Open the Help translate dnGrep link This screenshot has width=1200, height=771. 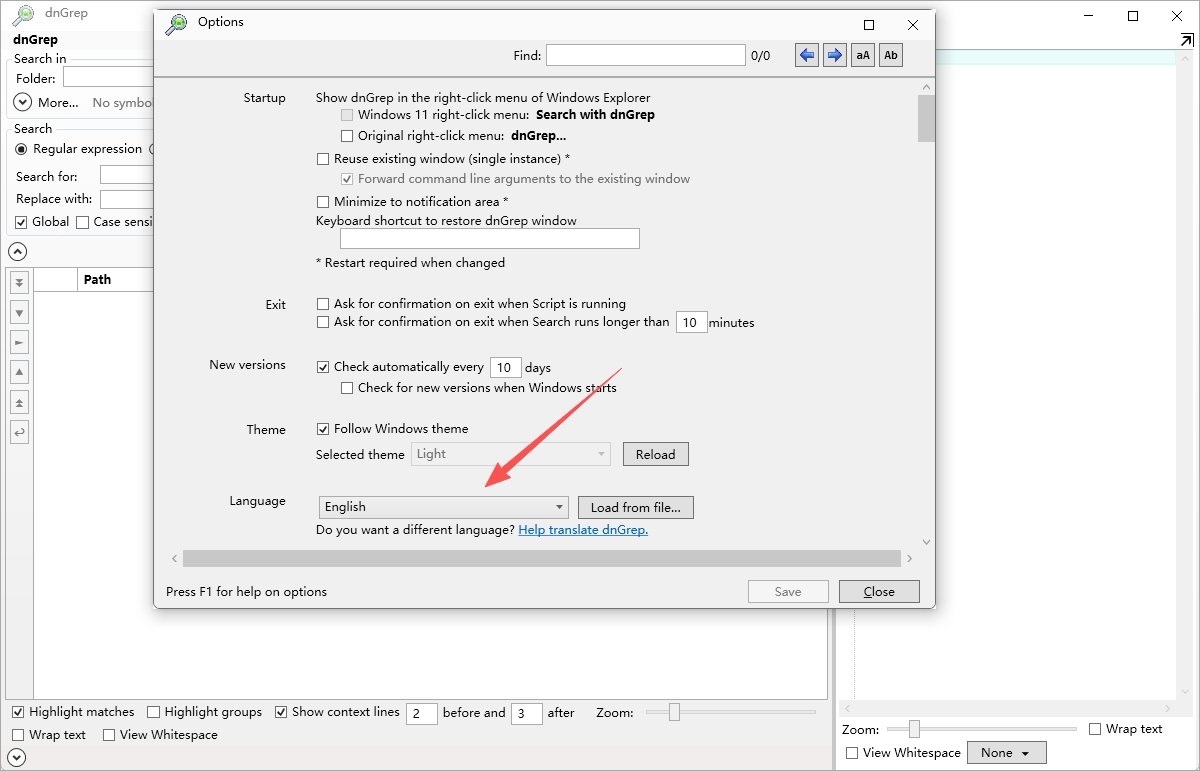pyautogui.click(x=583, y=530)
